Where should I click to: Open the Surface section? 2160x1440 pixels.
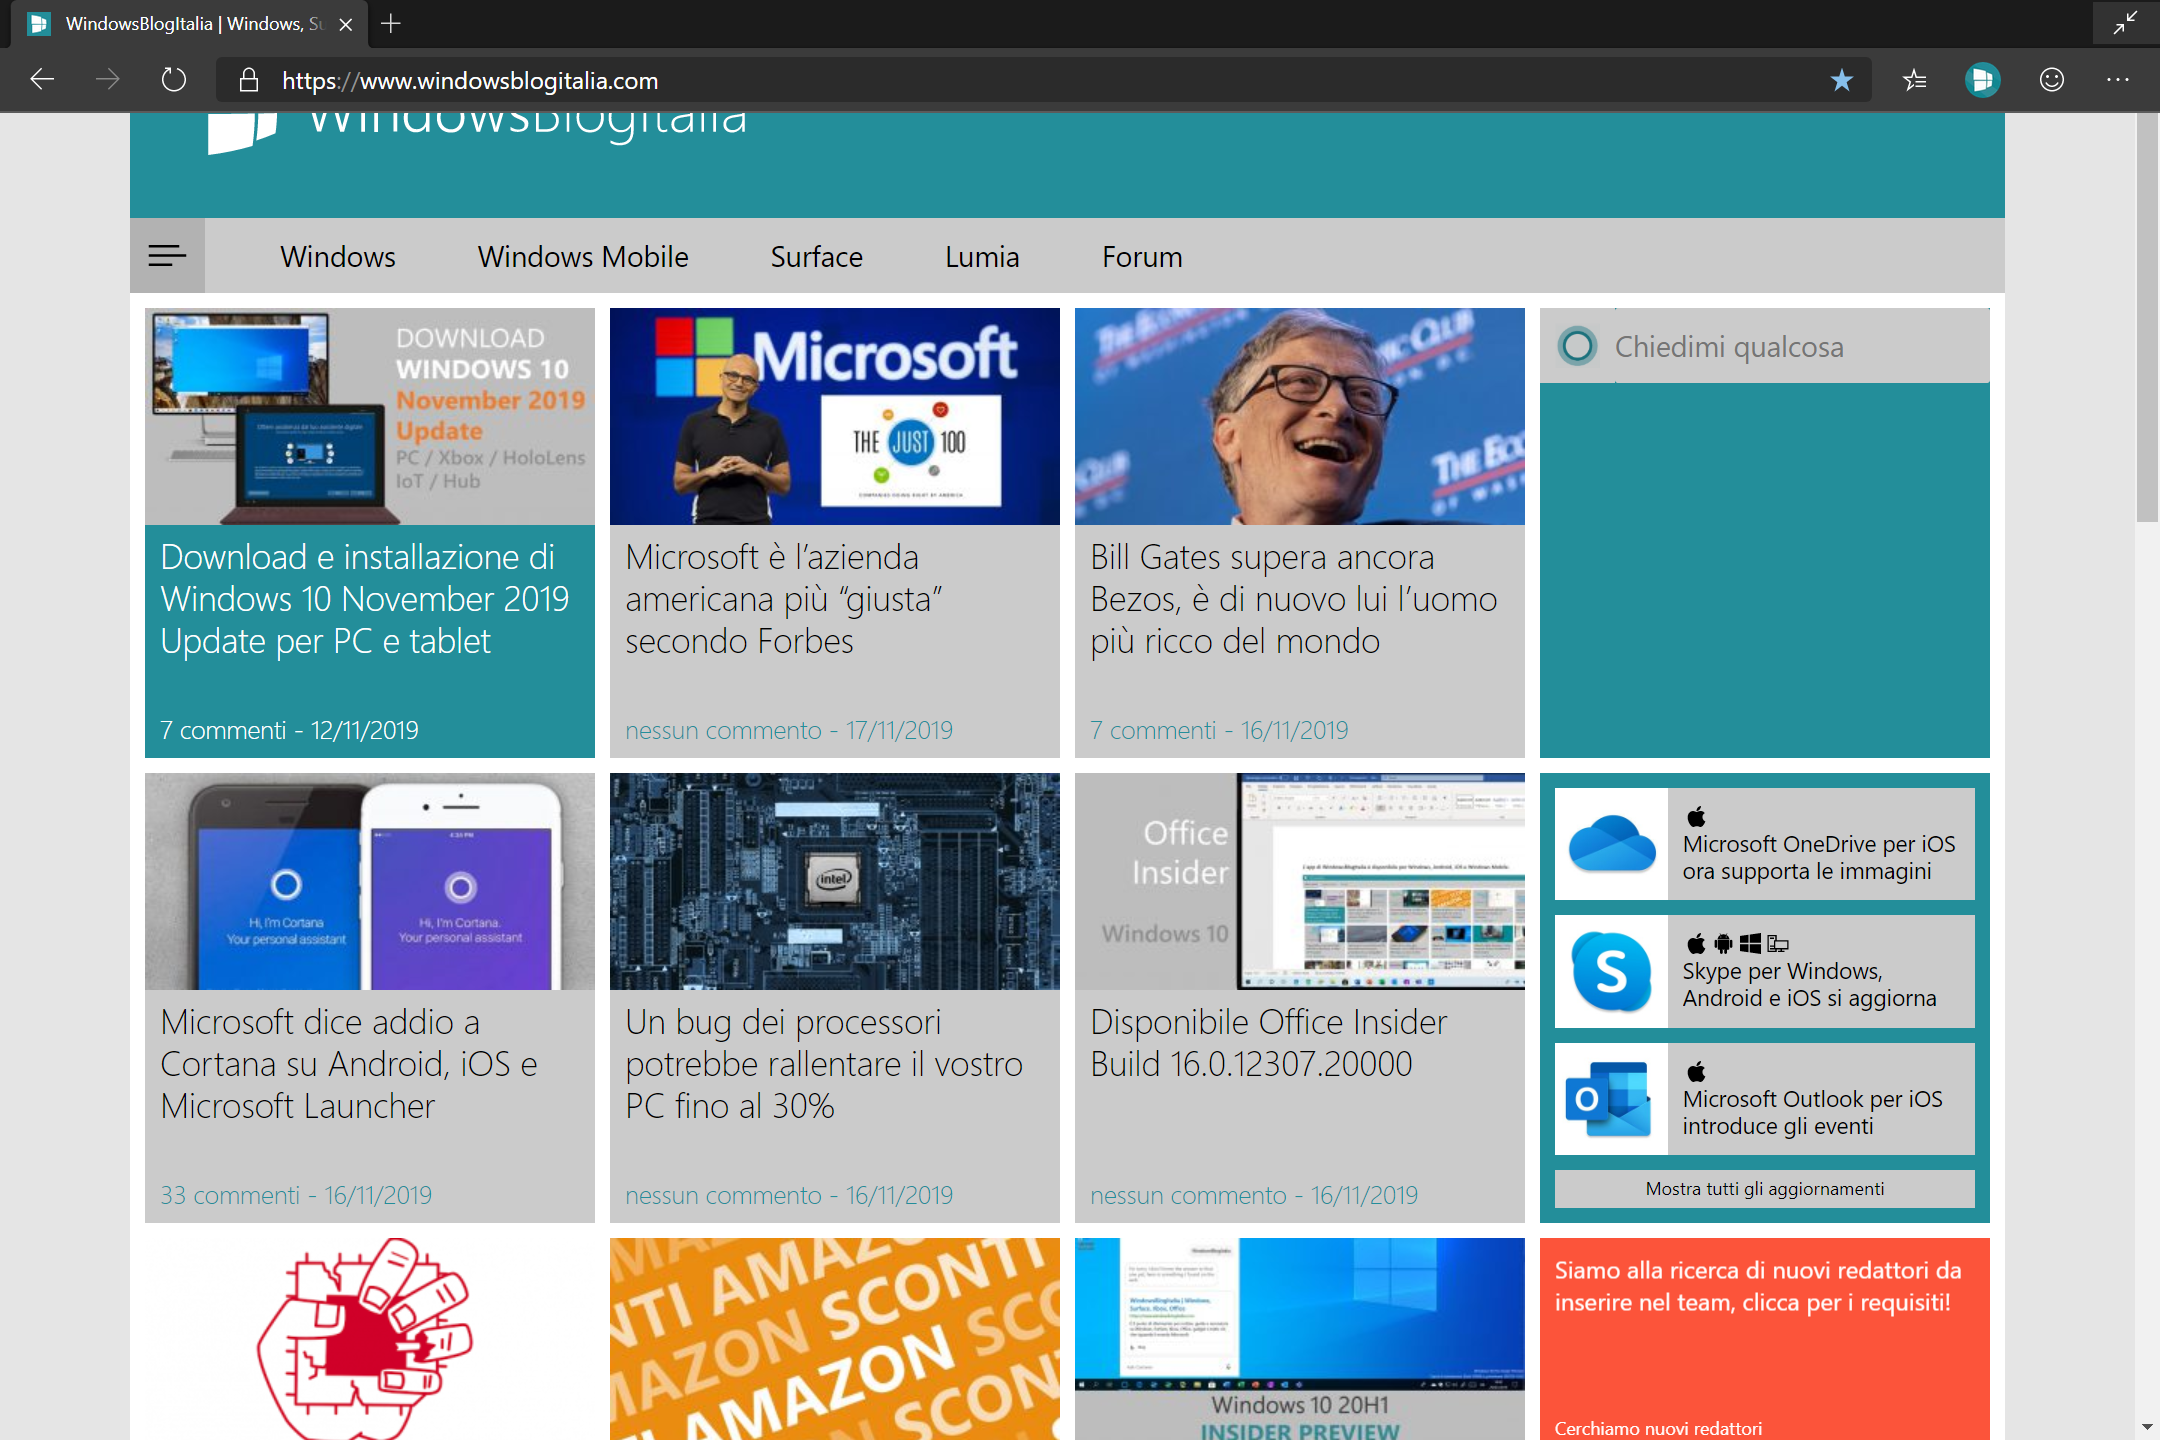816,257
